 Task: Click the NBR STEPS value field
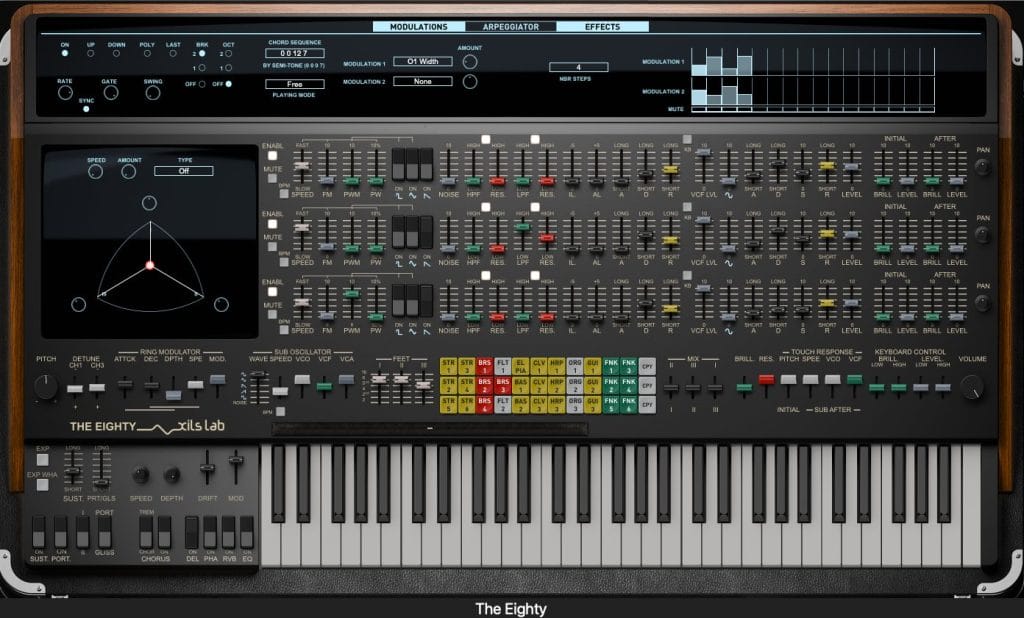pyautogui.click(x=579, y=67)
